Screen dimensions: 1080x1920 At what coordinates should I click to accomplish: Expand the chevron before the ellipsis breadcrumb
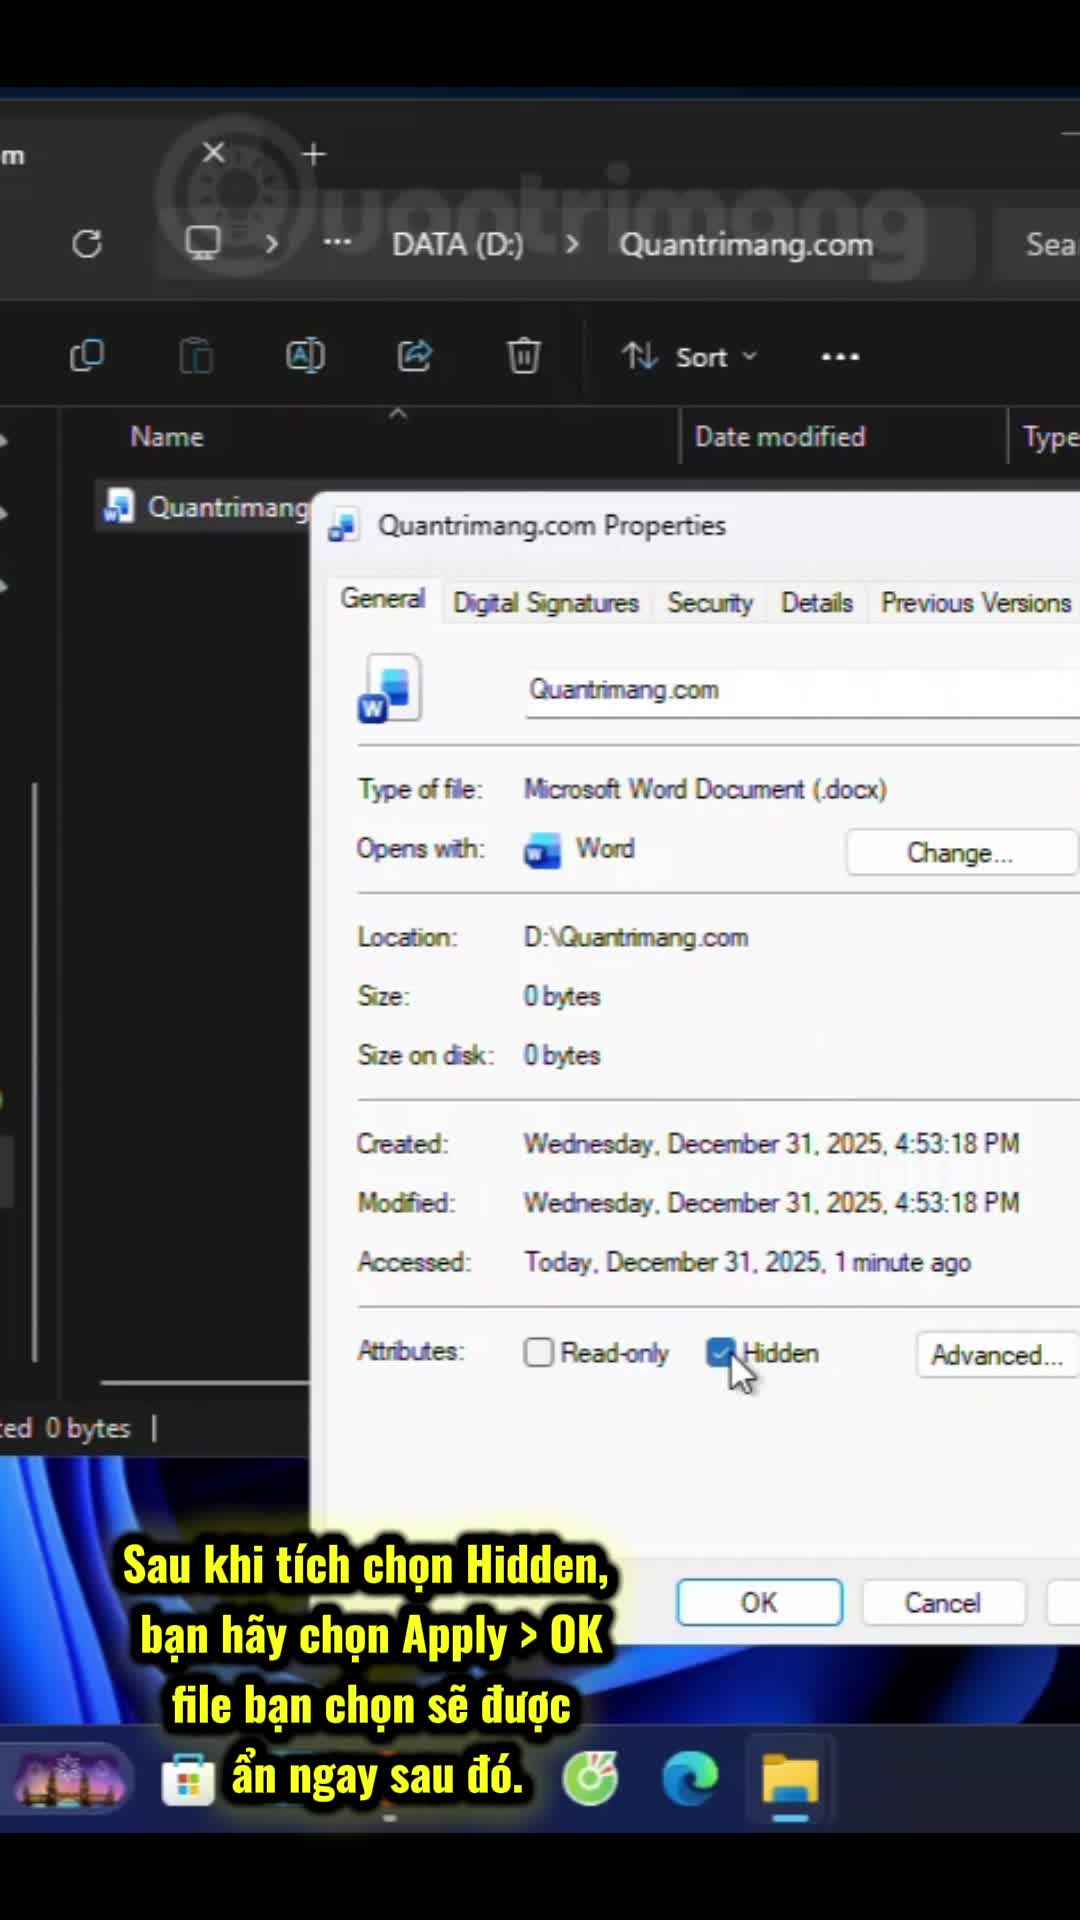[x=271, y=244]
